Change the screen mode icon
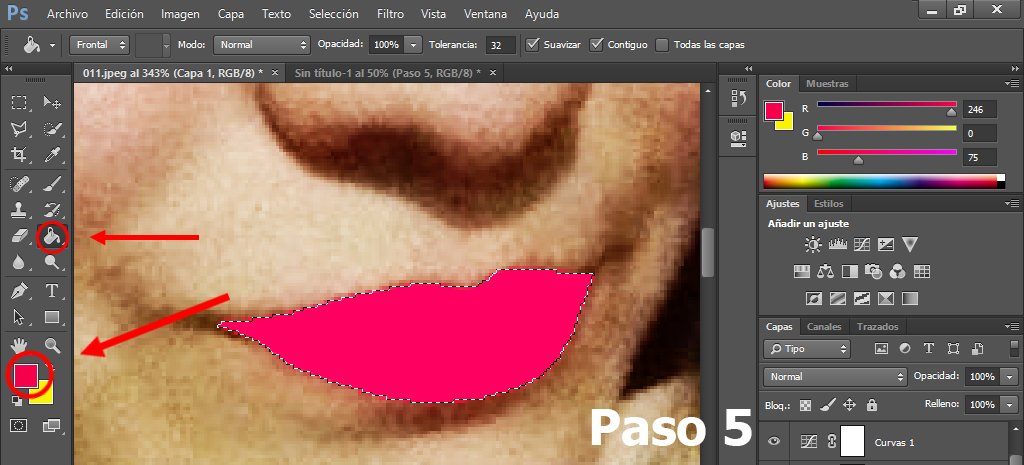 pos(52,426)
